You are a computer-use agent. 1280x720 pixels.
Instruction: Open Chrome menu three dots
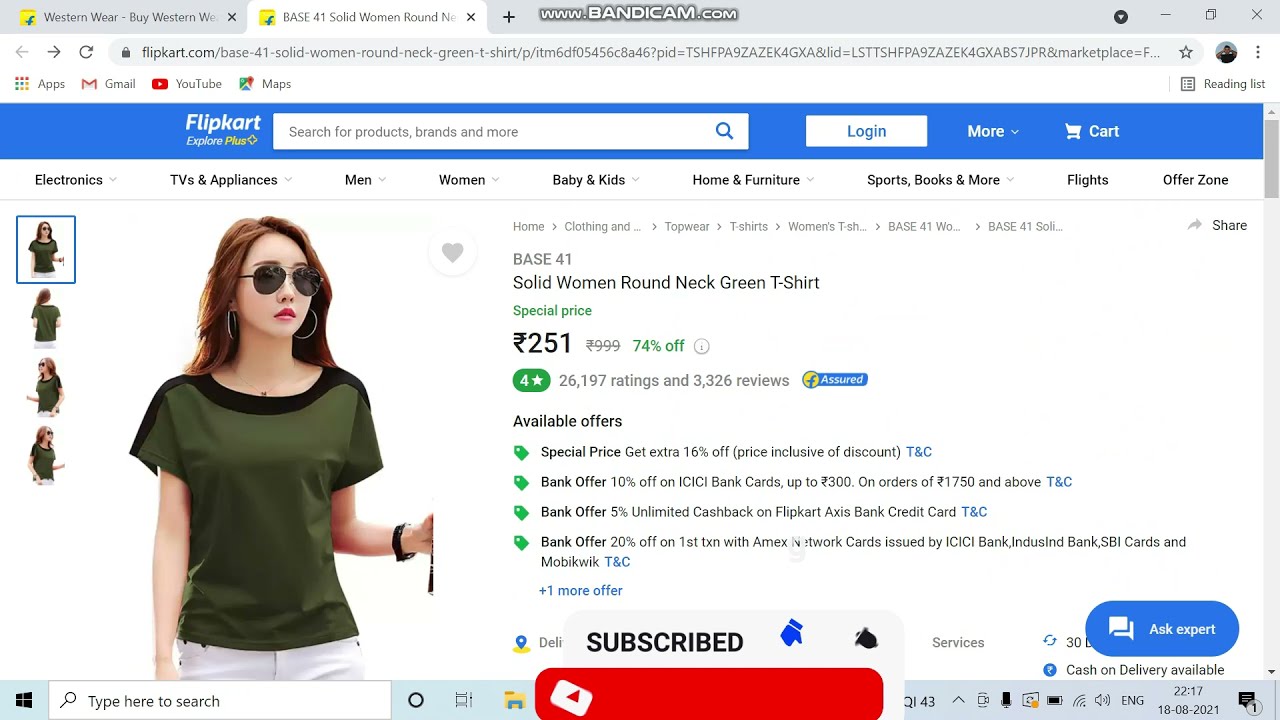[x=1258, y=52]
